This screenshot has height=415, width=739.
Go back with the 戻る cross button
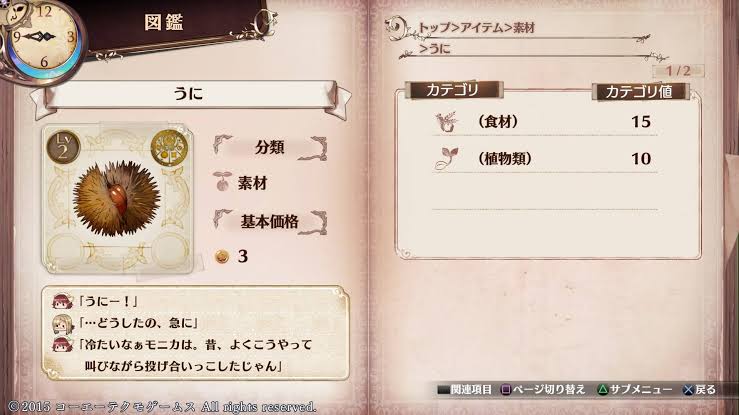pos(699,390)
